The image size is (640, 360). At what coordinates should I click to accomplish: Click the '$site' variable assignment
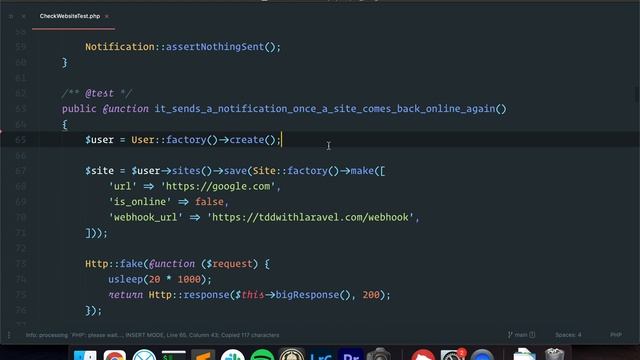pos(99,171)
